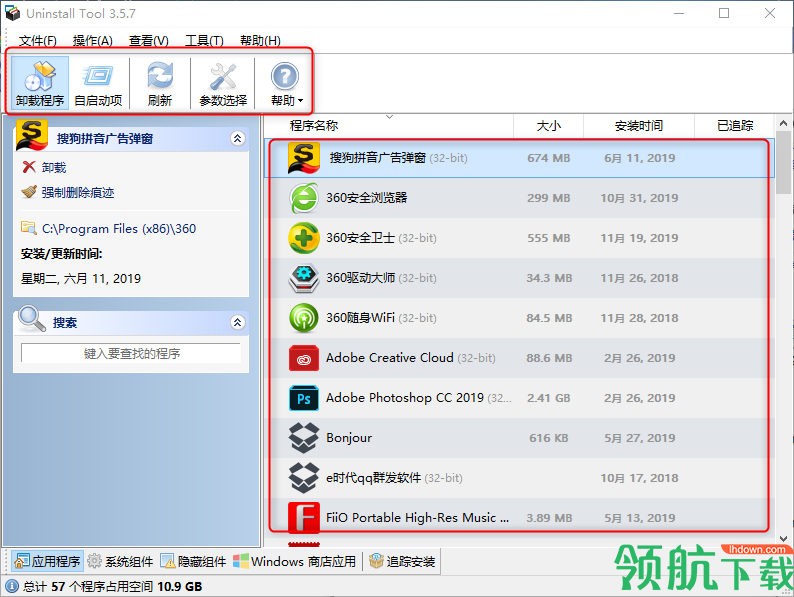Click the red X uninstall icon
The image size is (794, 597).
(29, 167)
